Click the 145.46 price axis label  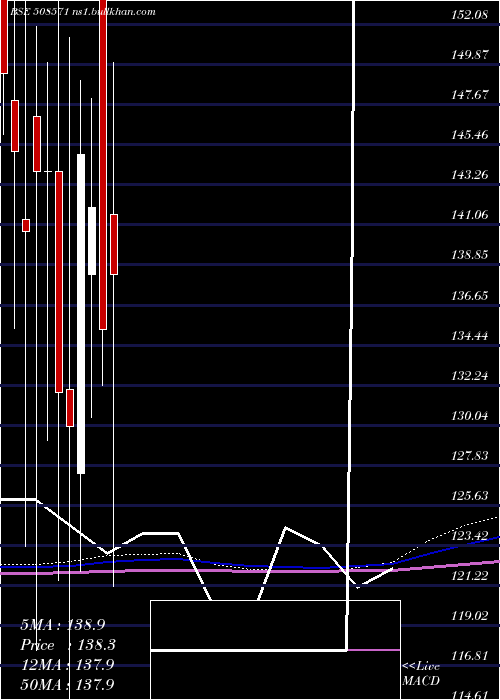click(469, 134)
